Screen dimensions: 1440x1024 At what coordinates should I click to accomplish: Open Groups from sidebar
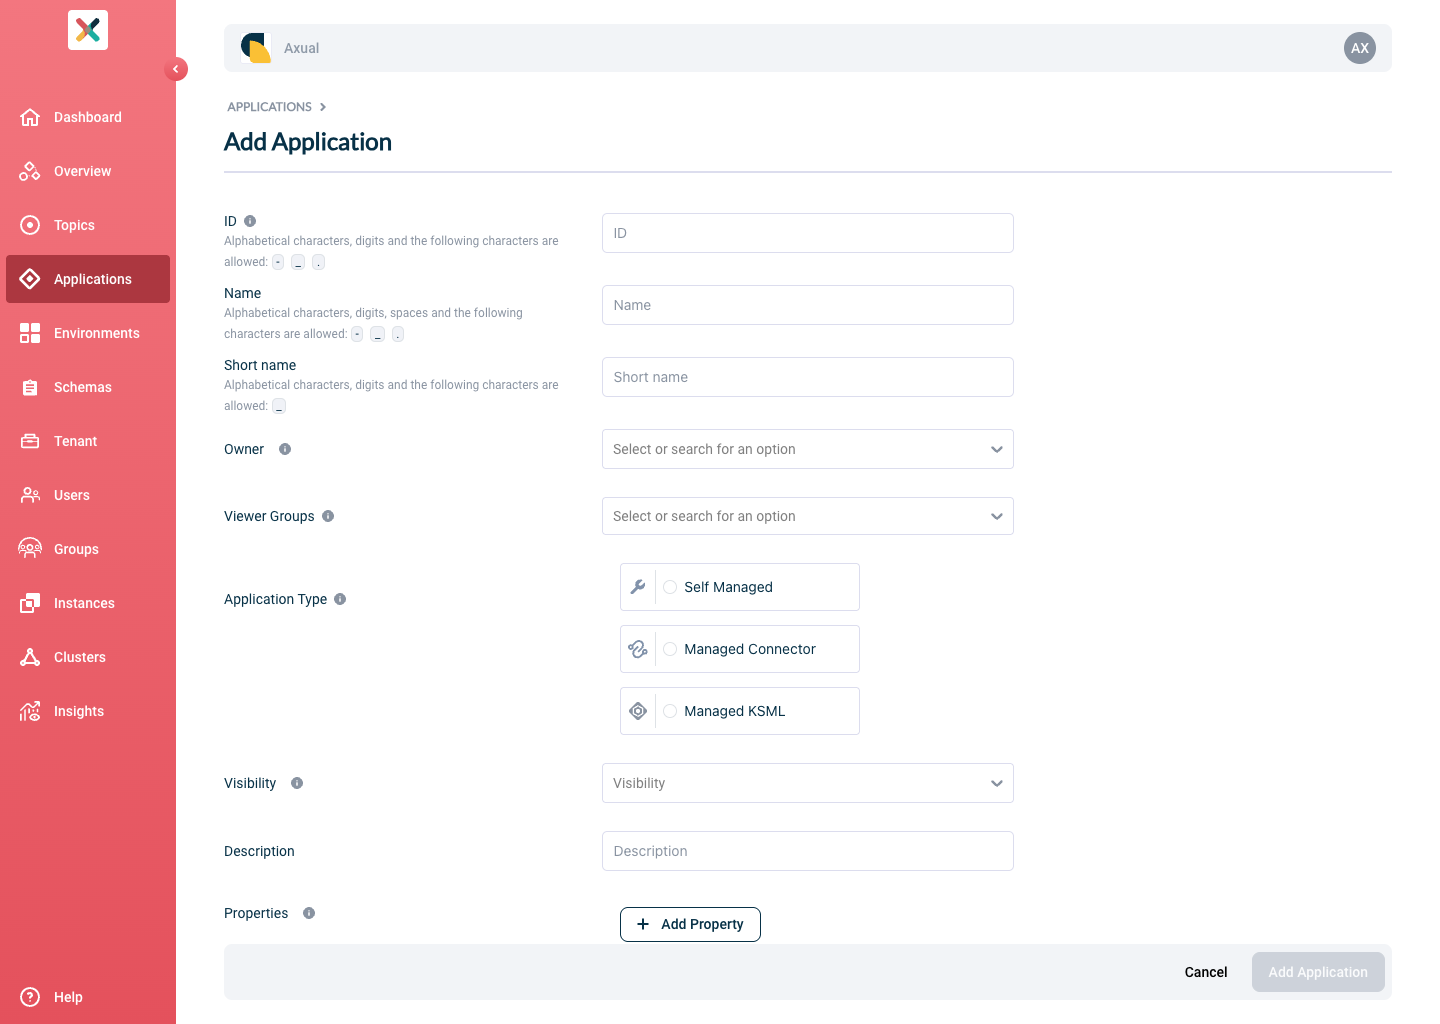[x=88, y=549]
